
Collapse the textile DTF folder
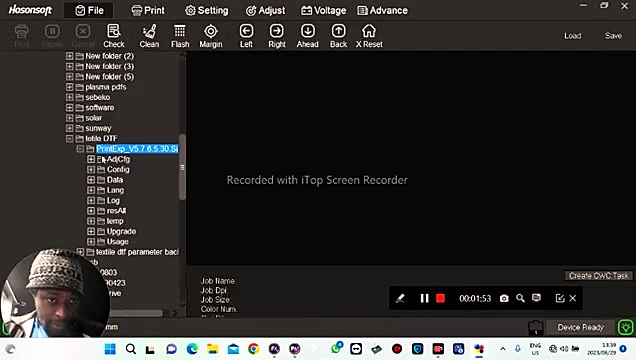[x=70, y=138]
